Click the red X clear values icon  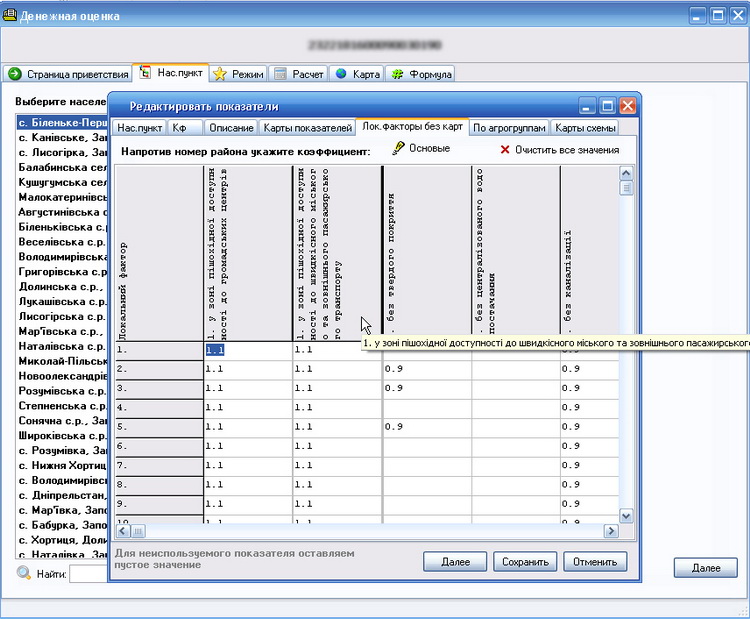click(x=505, y=150)
